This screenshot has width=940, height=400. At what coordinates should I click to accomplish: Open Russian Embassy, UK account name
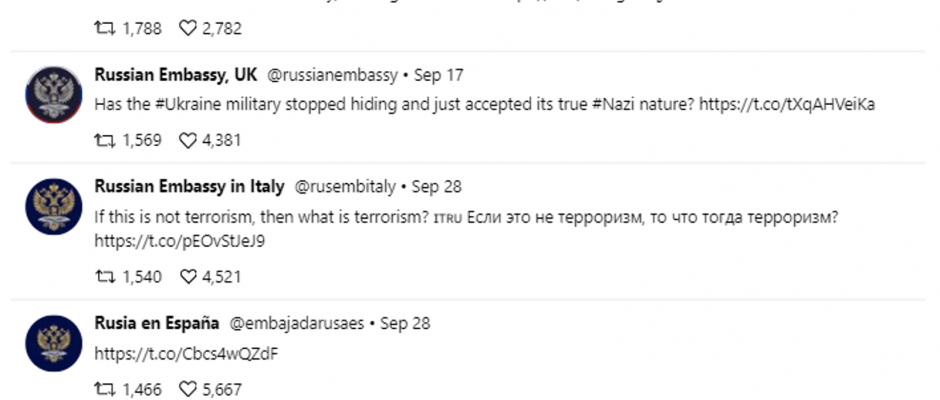click(176, 75)
